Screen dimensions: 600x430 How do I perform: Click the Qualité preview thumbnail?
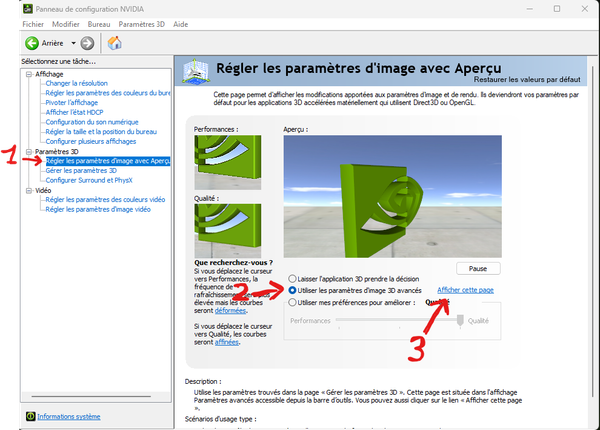tap(228, 231)
